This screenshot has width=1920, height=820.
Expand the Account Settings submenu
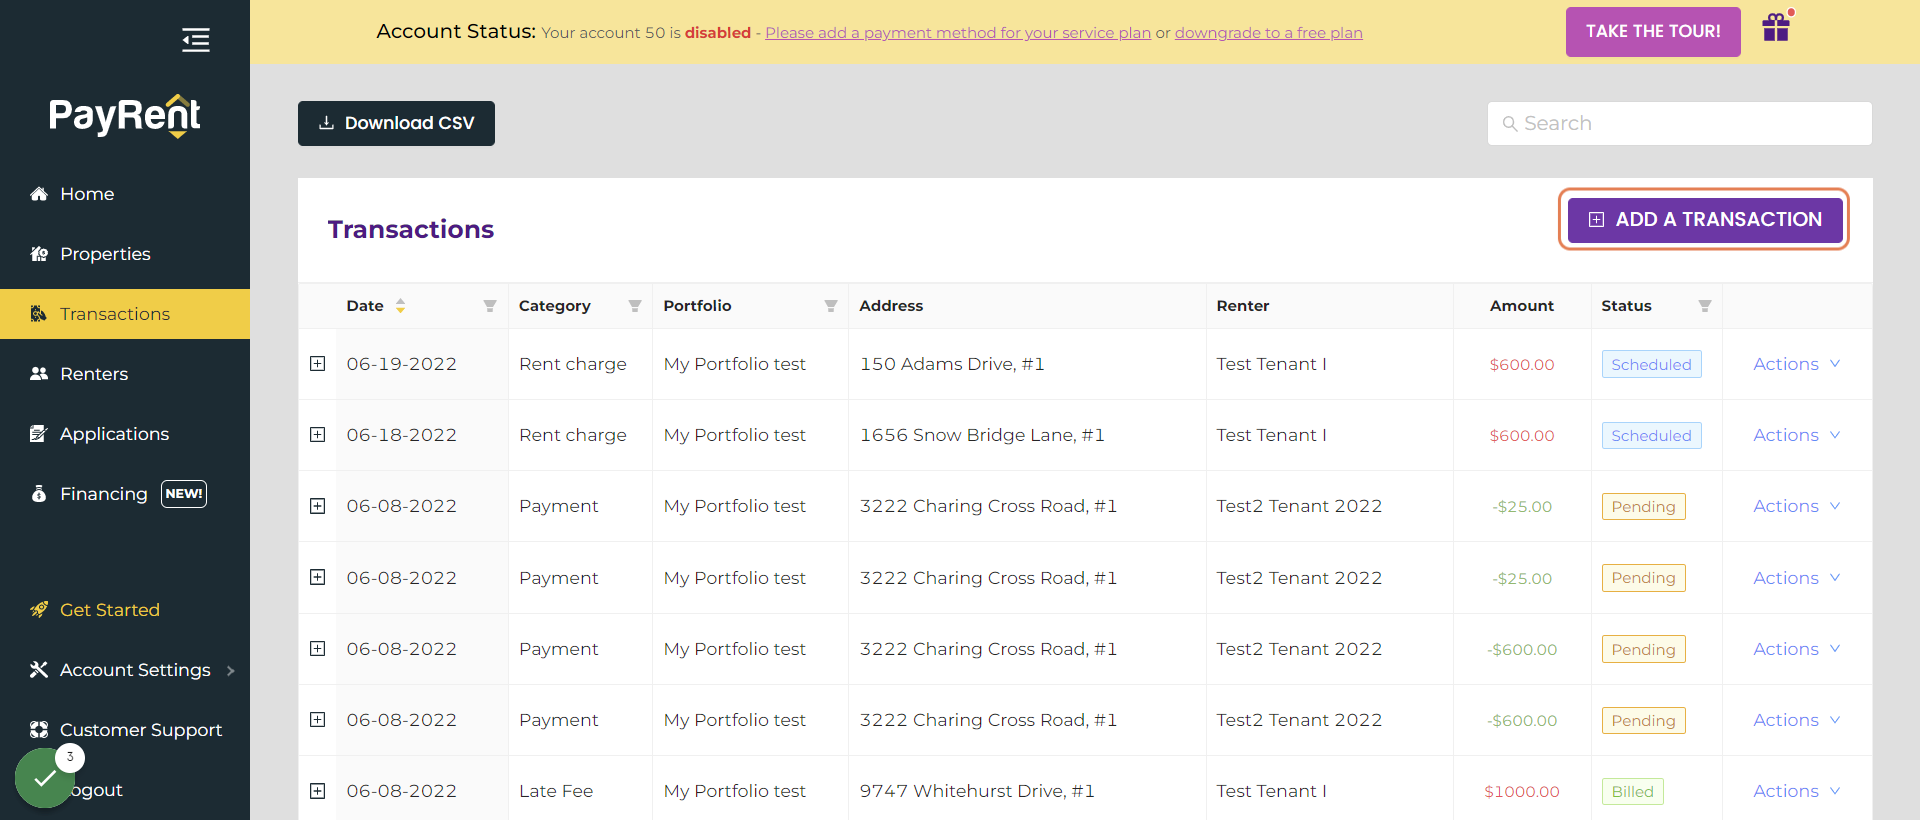coord(125,670)
